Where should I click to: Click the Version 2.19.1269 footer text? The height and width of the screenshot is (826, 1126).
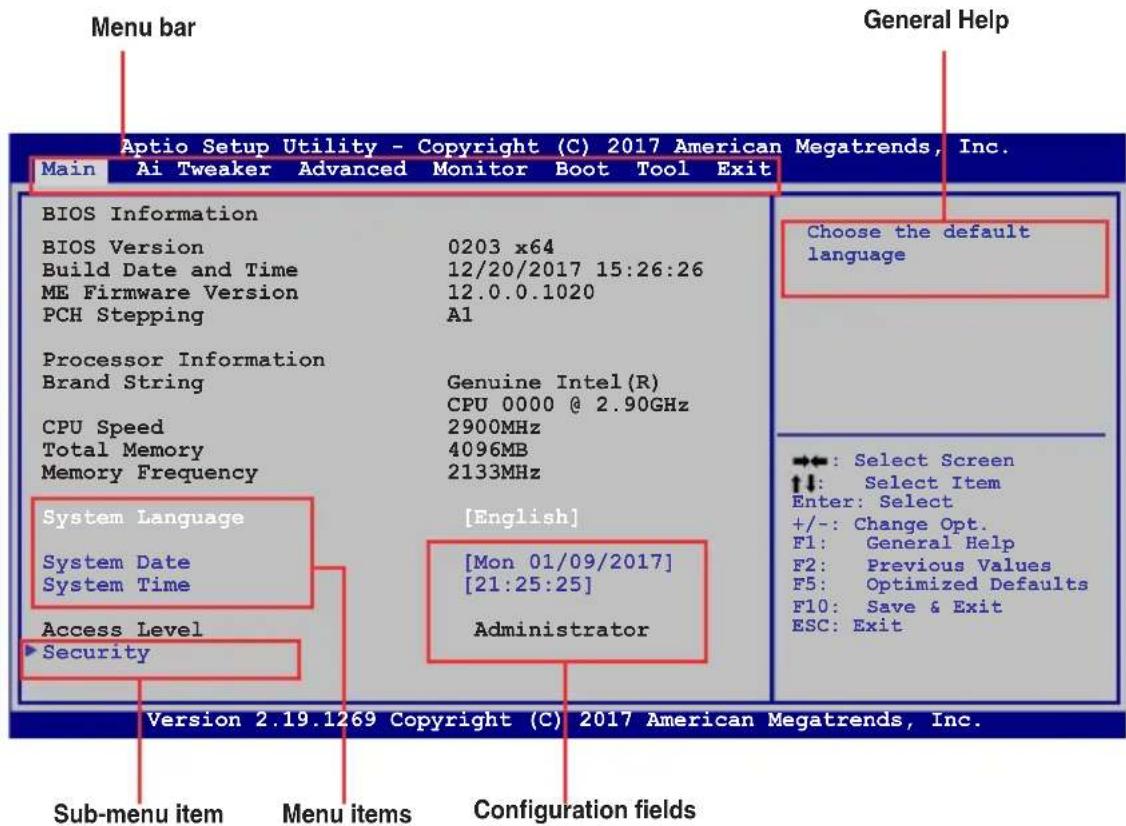[564, 720]
